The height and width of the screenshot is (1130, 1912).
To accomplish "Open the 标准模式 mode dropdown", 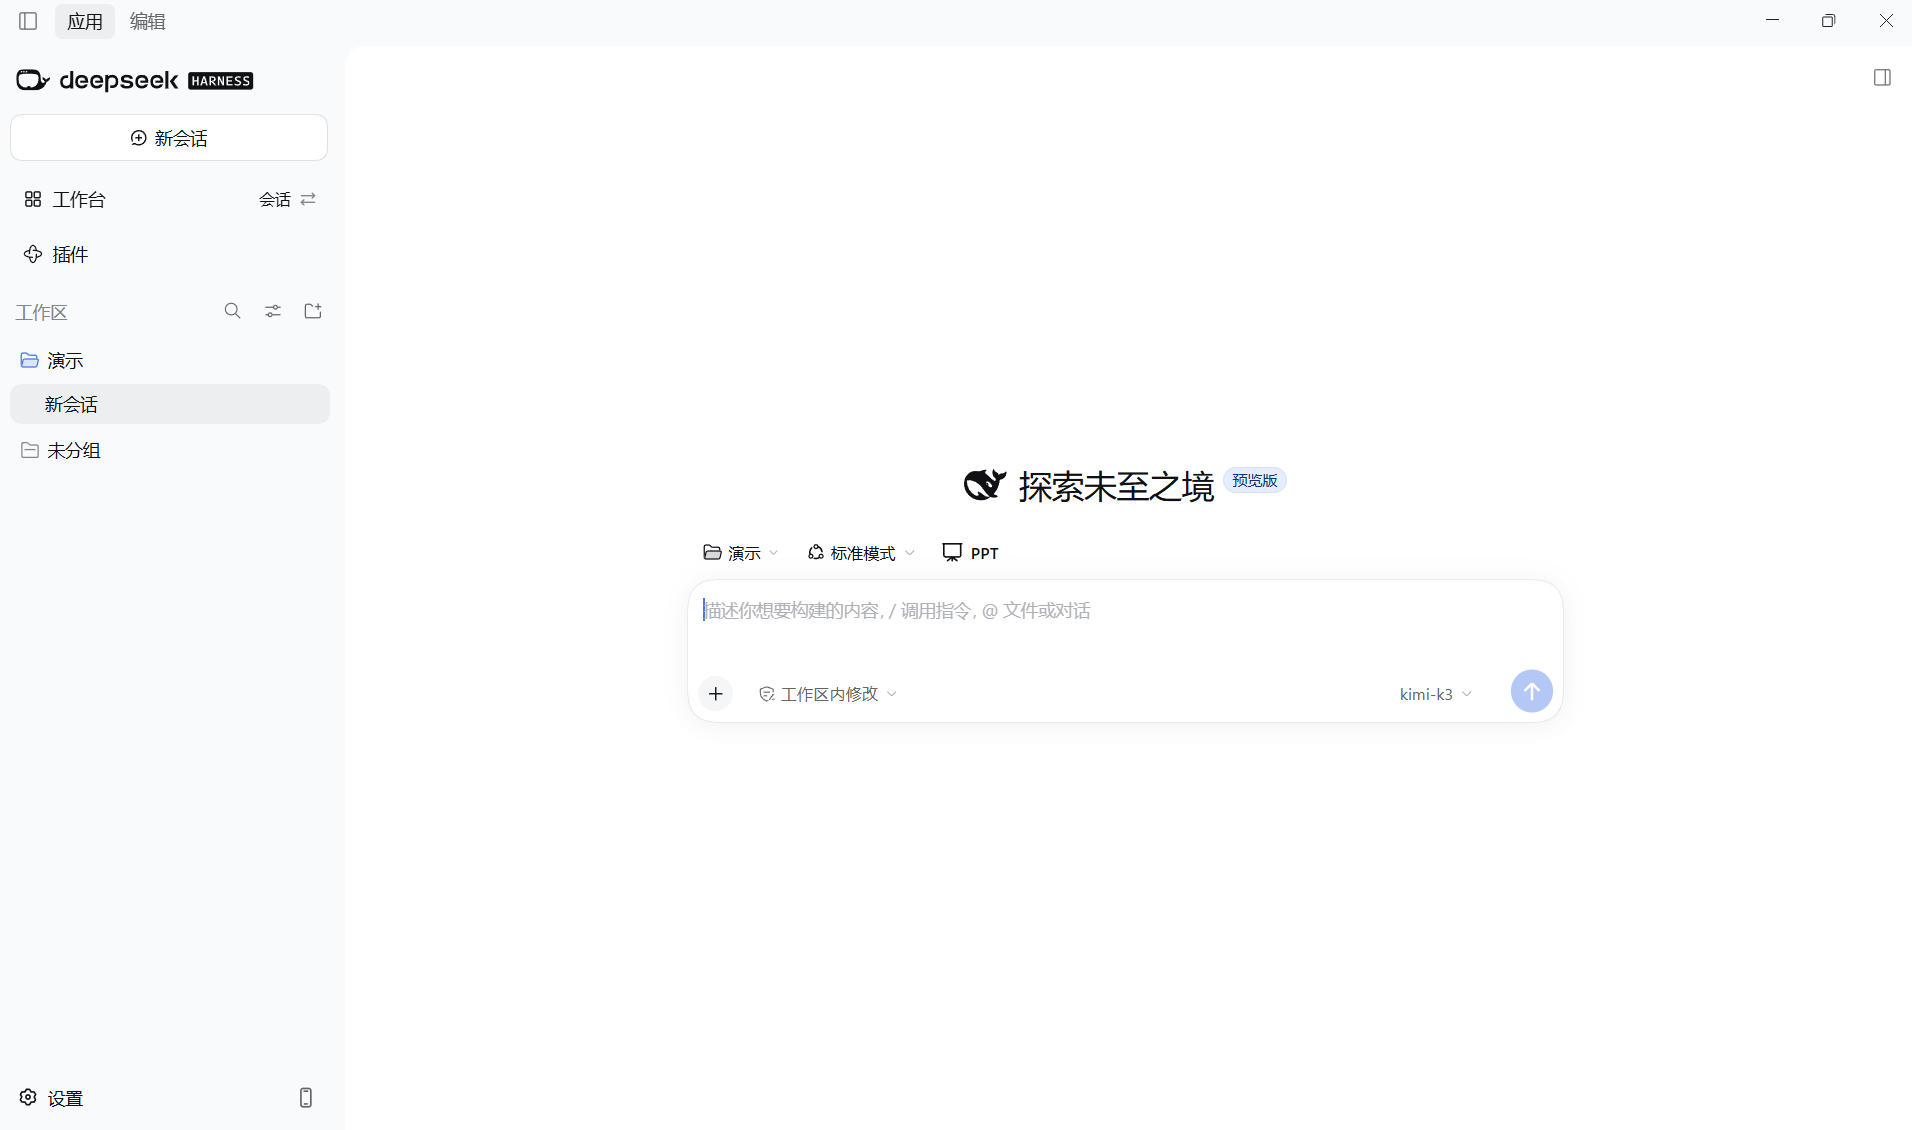I will point(861,553).
